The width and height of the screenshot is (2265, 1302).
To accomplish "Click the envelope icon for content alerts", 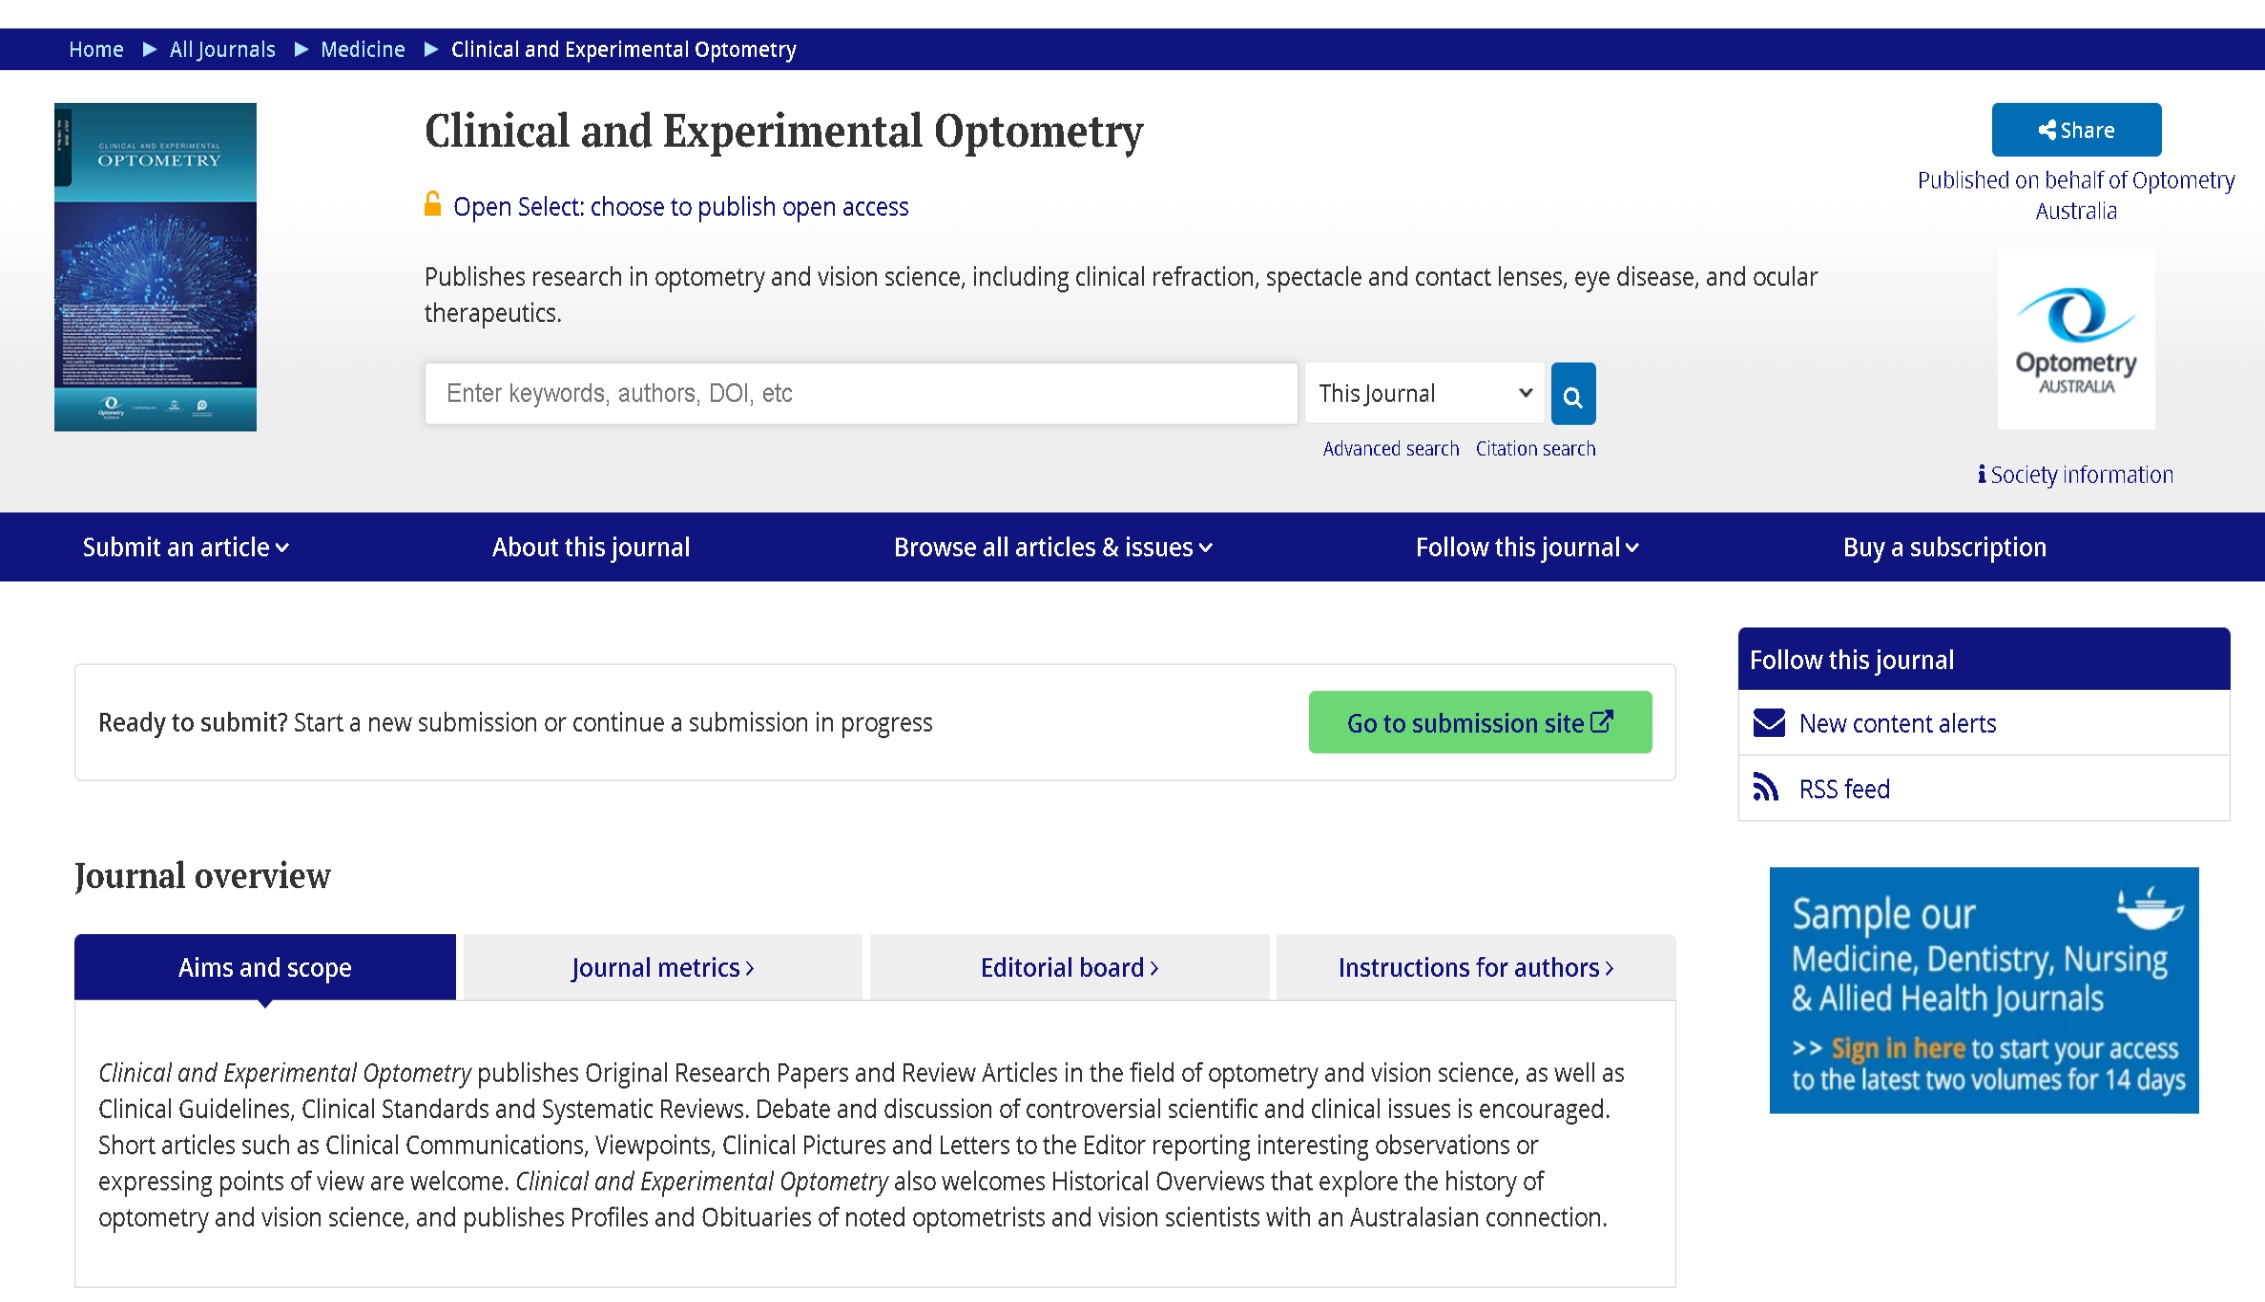I will click(1768, 723).
